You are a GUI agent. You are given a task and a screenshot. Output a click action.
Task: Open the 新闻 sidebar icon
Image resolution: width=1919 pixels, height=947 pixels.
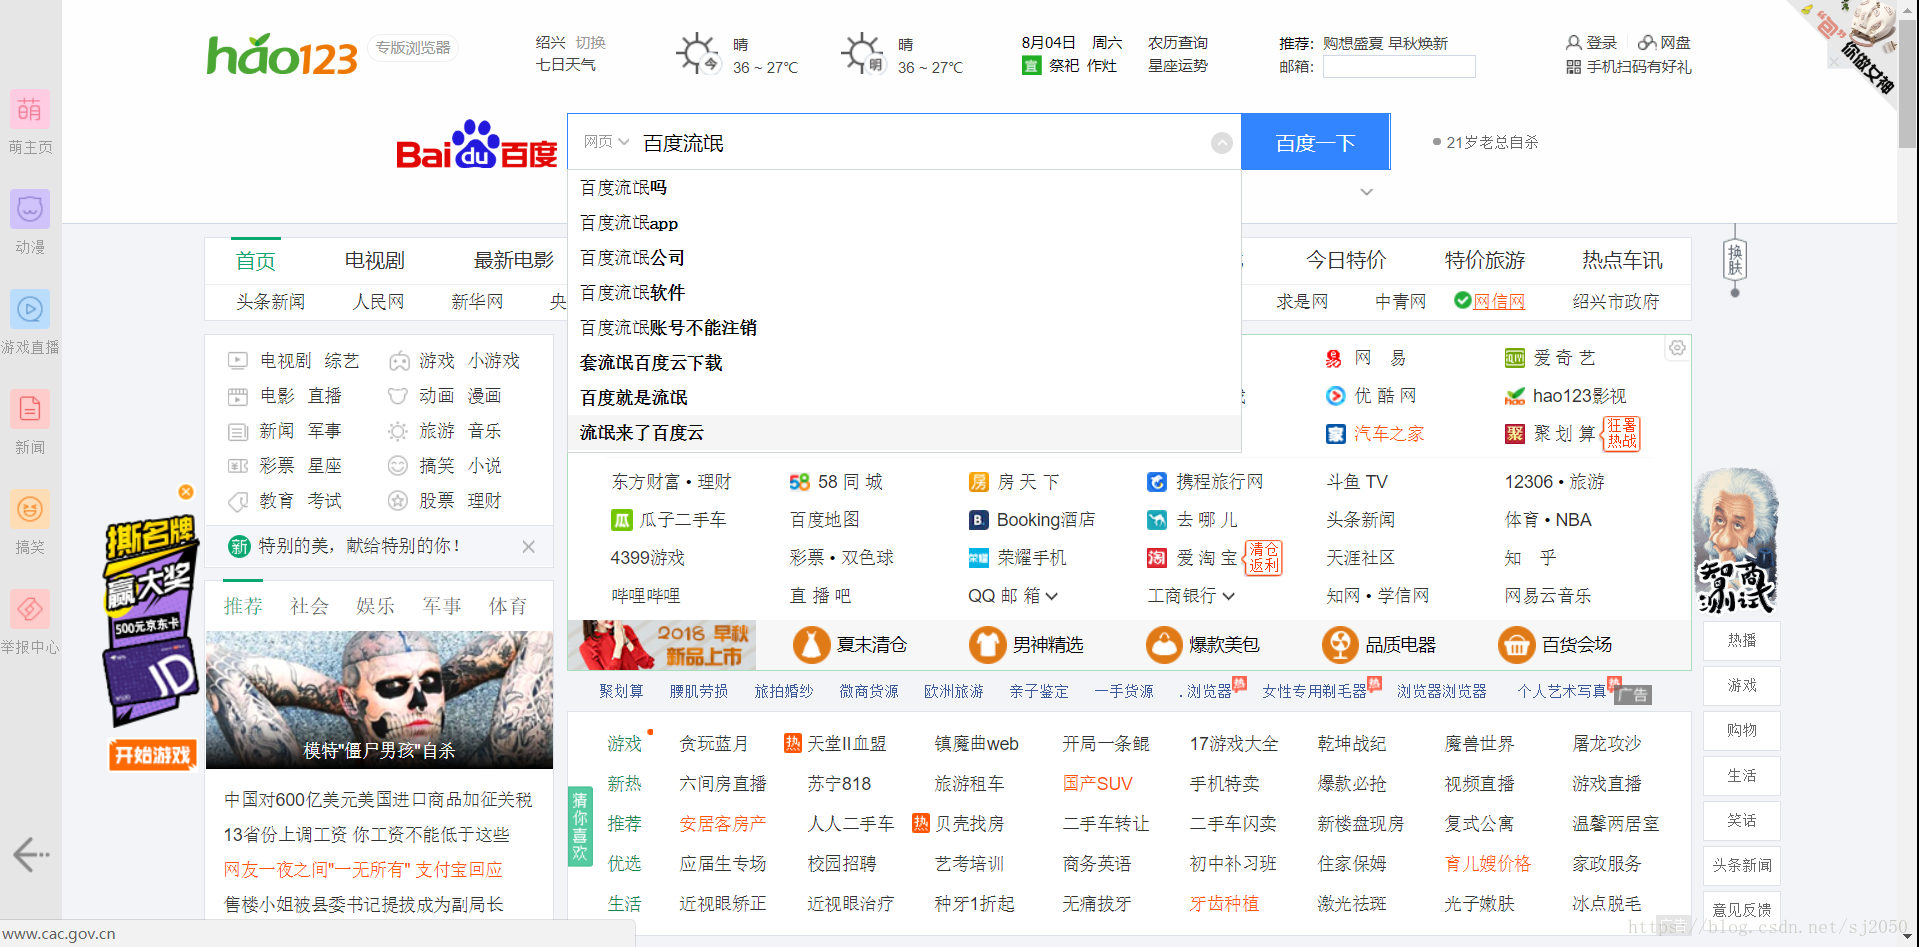coord(30,410)
